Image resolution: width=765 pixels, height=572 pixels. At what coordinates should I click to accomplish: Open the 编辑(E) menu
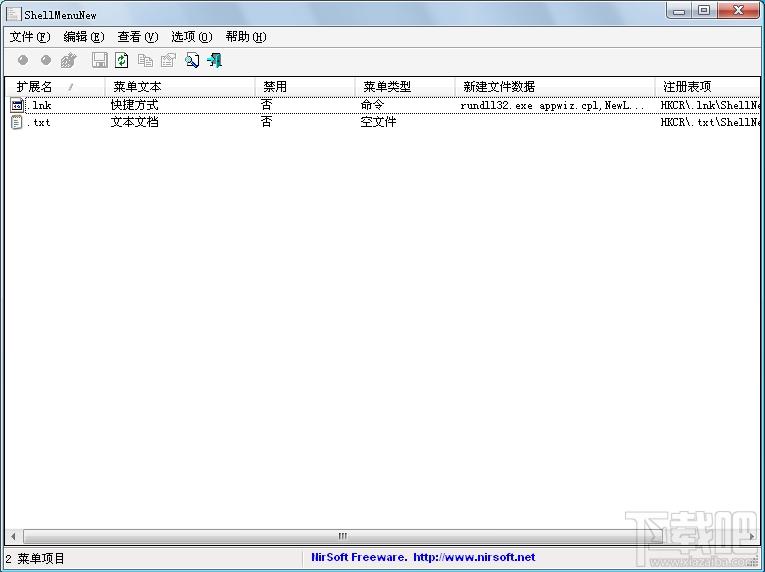[84, 37]
